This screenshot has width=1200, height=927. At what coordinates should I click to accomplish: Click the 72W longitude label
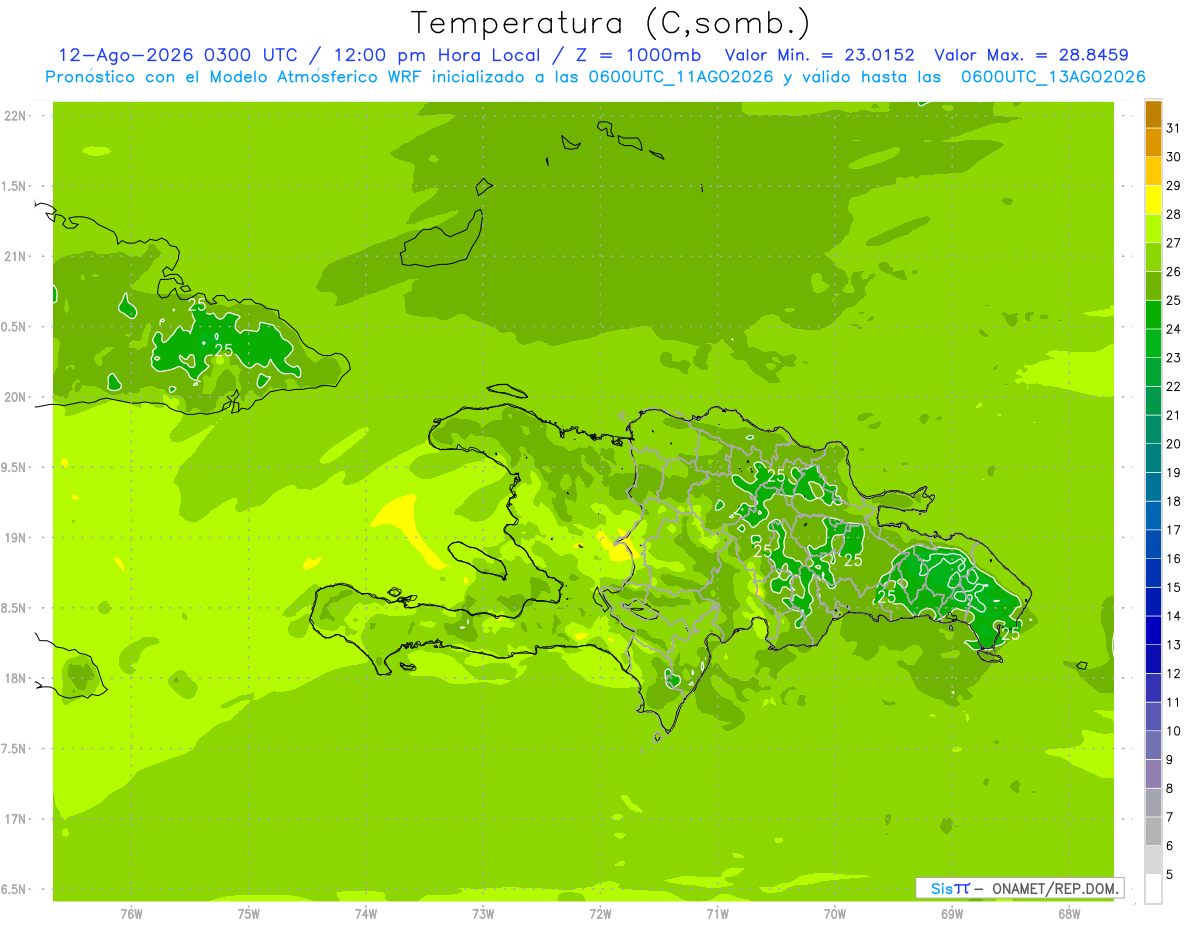(x=601, y=914)
